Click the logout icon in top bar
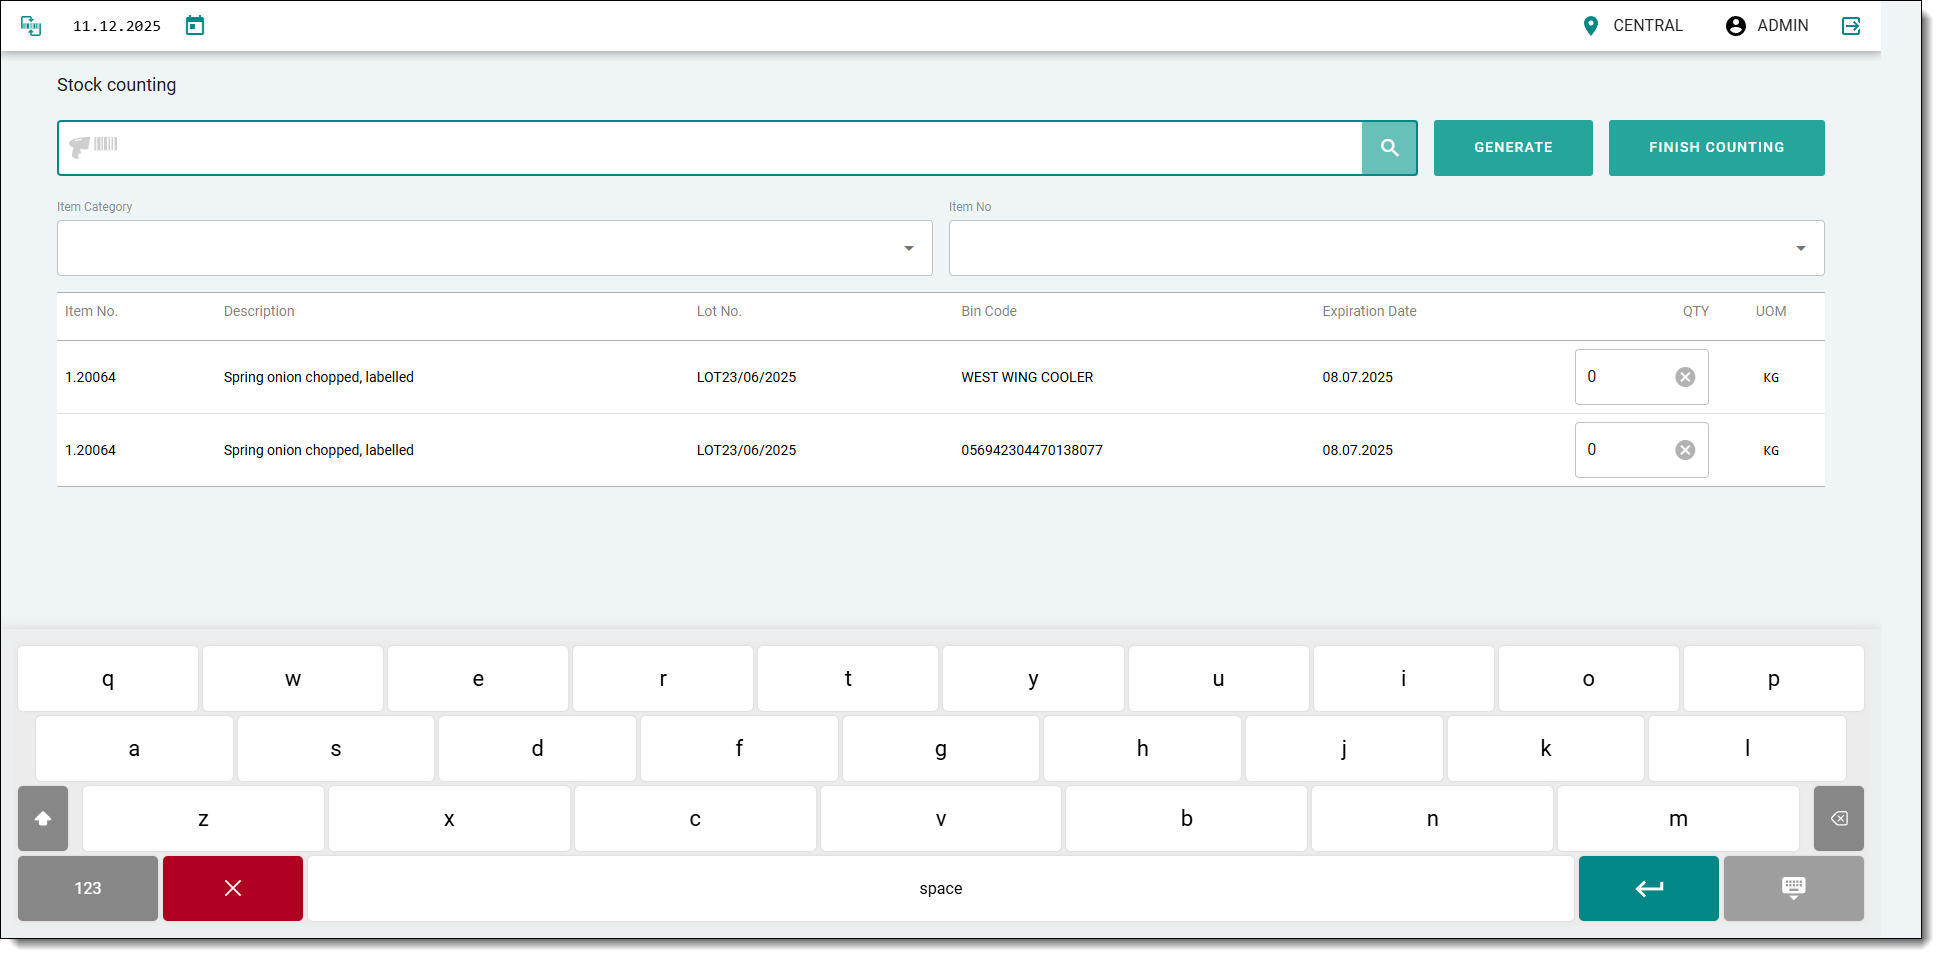The image size is (1942, 959). pos(1851,26)
